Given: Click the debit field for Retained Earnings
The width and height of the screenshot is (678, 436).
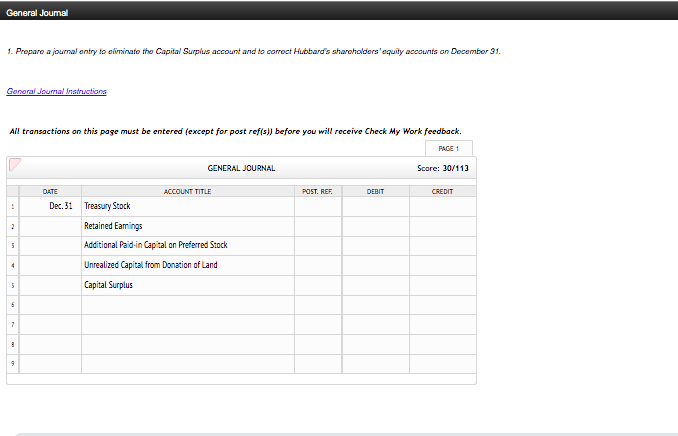Looking at the screenshot, I should pos(376,226).
